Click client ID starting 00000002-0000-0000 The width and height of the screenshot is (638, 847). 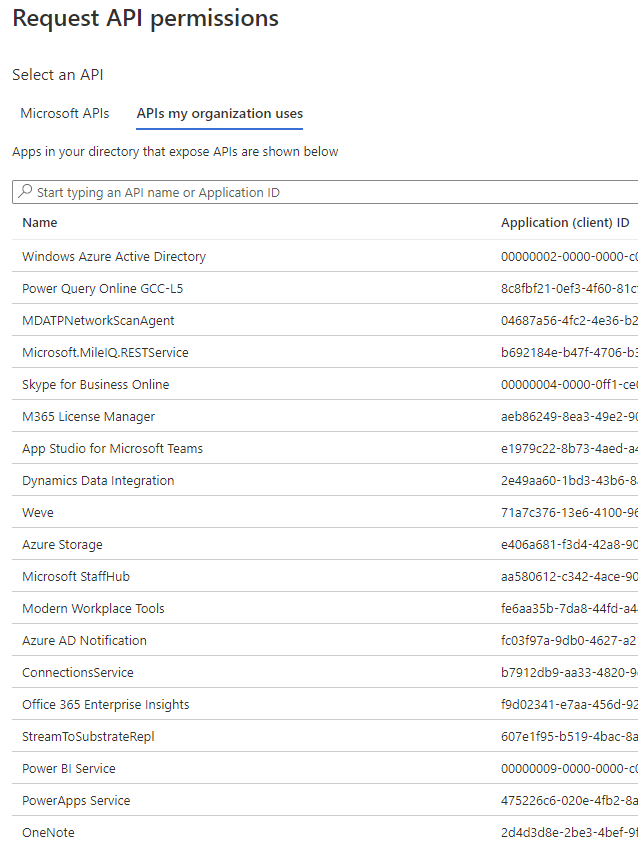point(569,257)
